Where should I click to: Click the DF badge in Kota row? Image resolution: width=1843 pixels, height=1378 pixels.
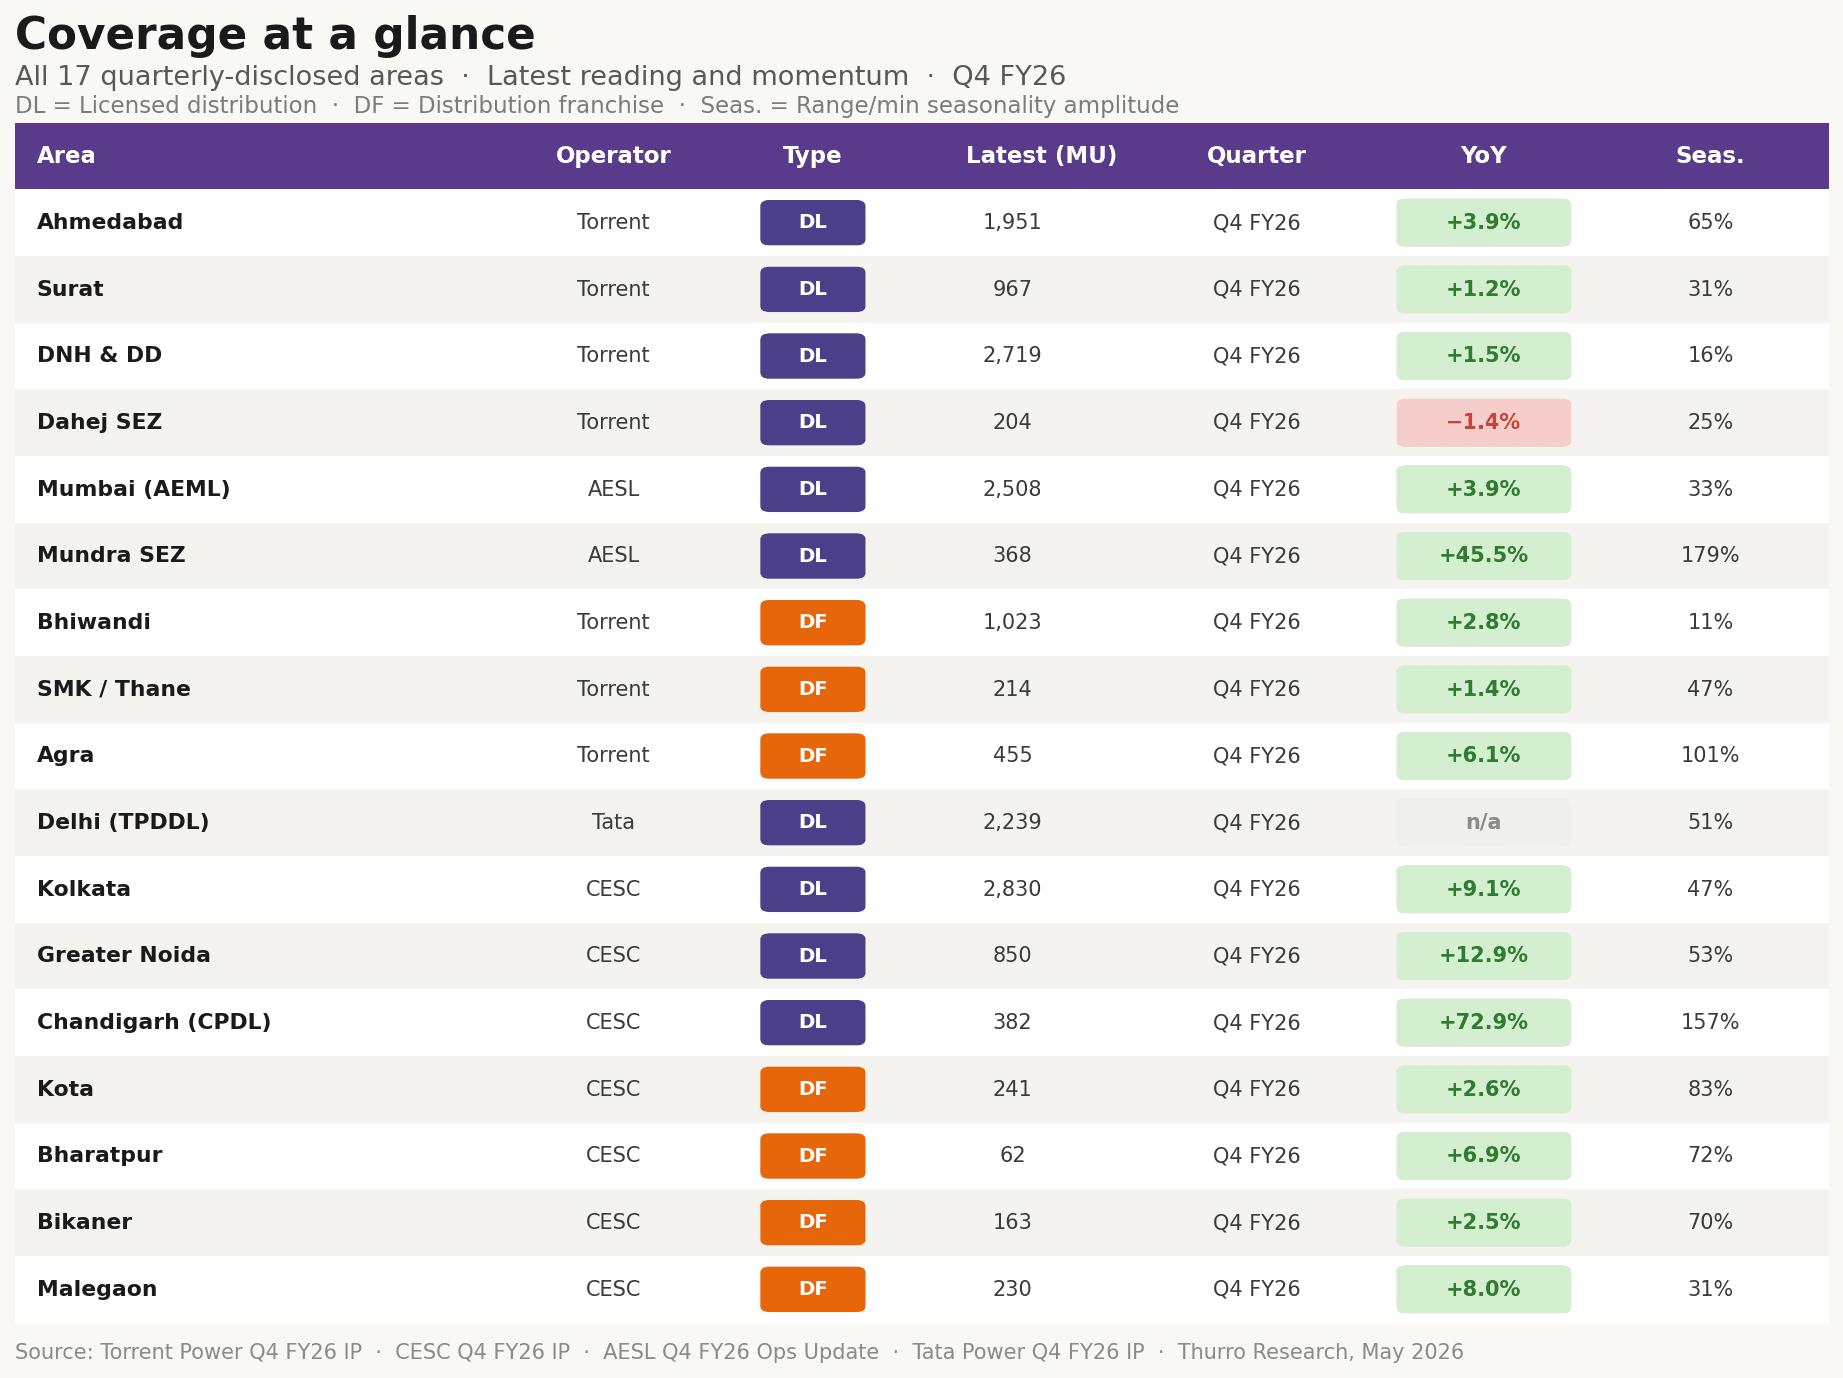pos(812,1089)
